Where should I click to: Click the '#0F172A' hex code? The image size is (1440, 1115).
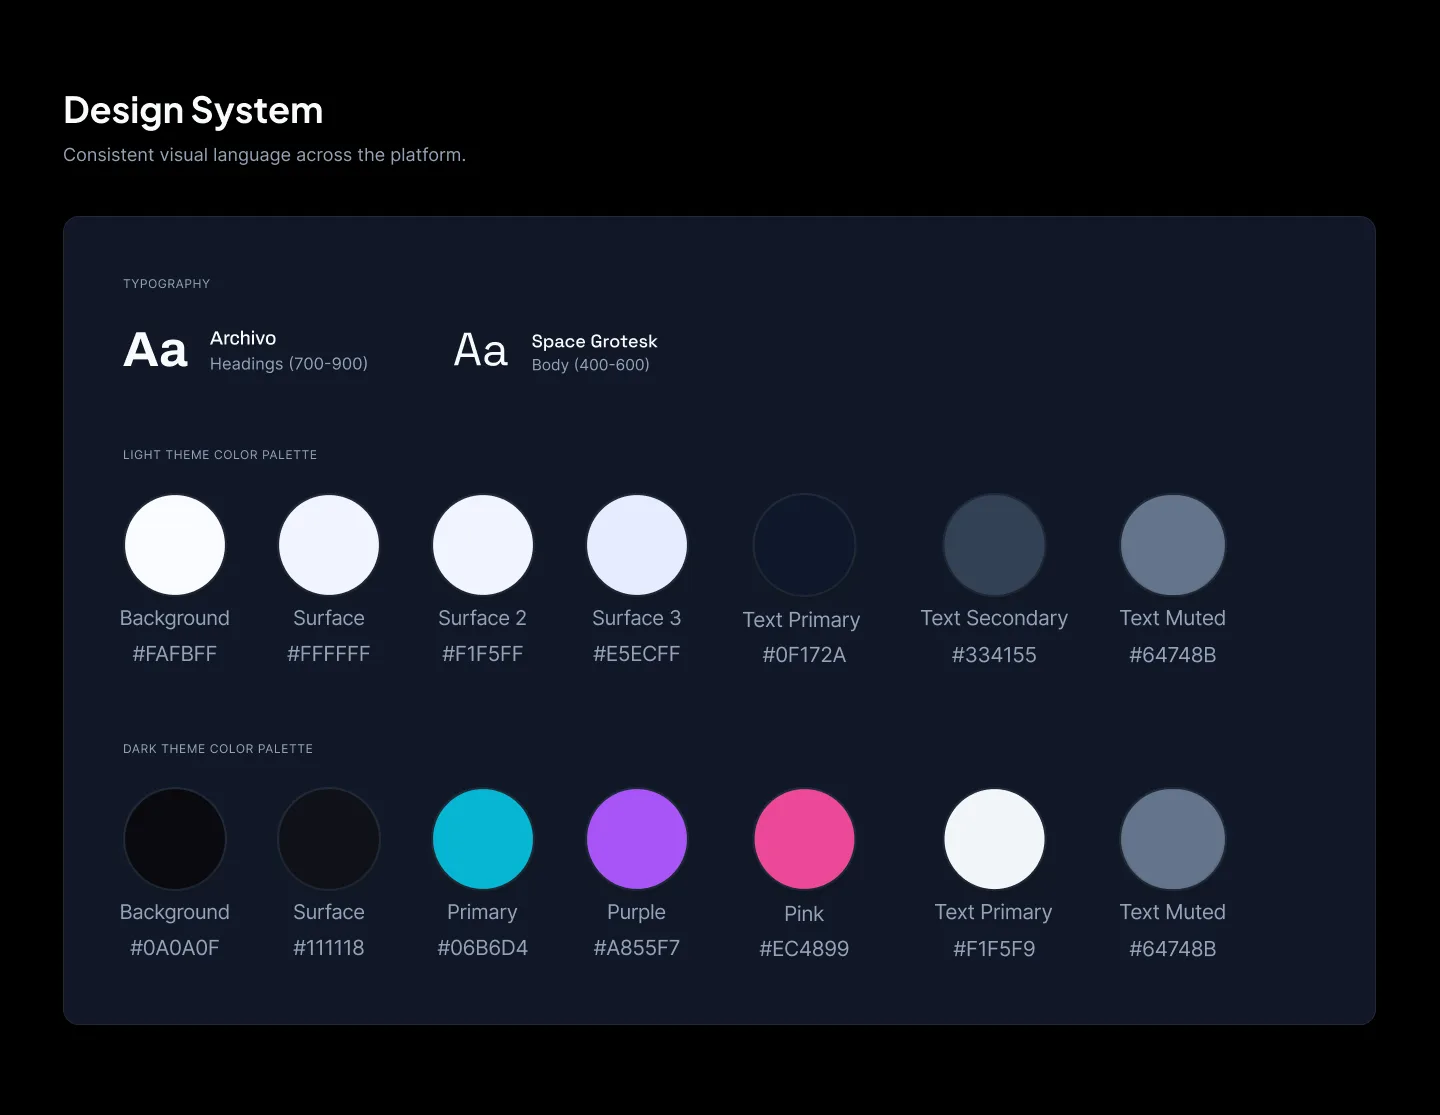pyautogui.click(x=804, y=655)
